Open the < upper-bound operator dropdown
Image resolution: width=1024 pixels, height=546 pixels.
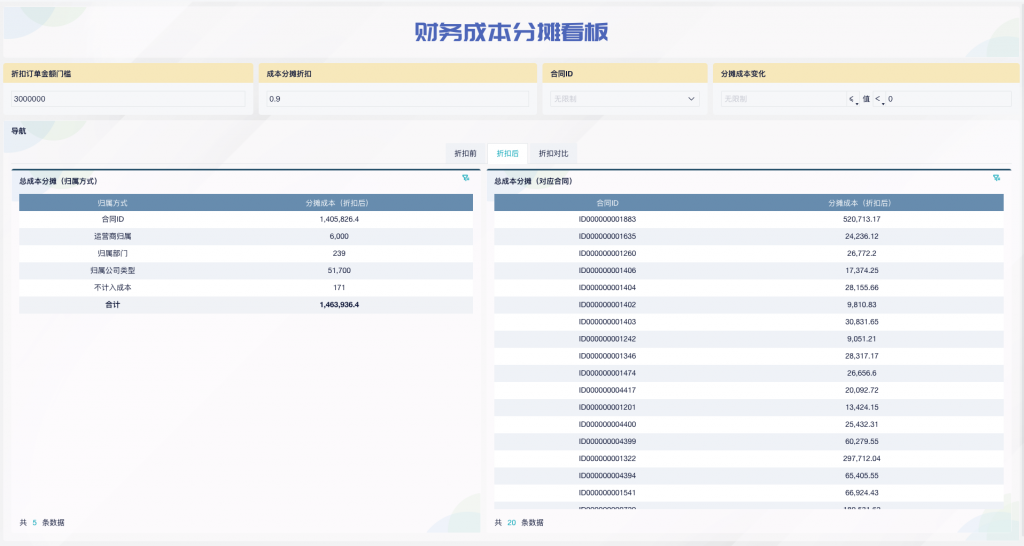point(880,100)
